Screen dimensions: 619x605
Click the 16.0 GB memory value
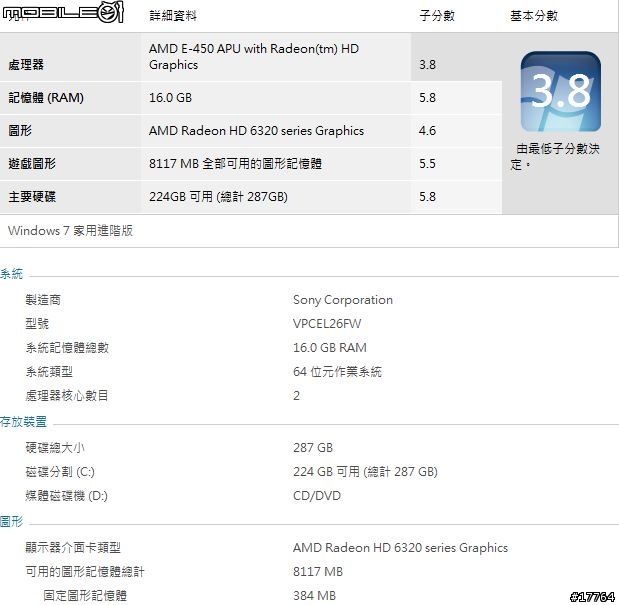[x=171, y=97]
